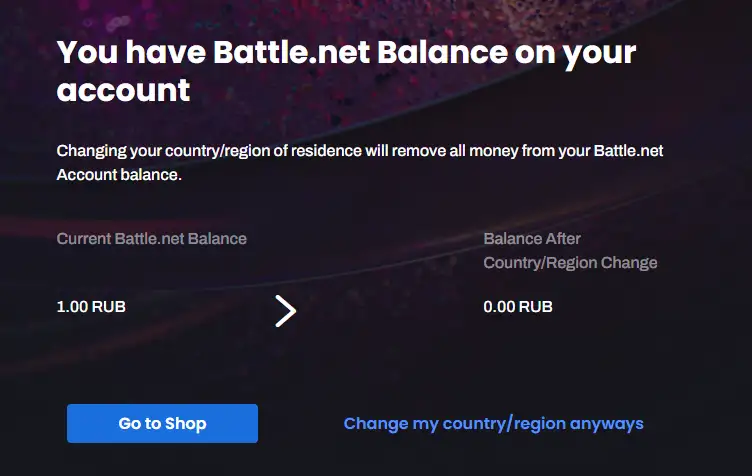This screenshot has height=476, width=752.
Task: Select Change my country/region anyways link
Action: pos(493,423)
